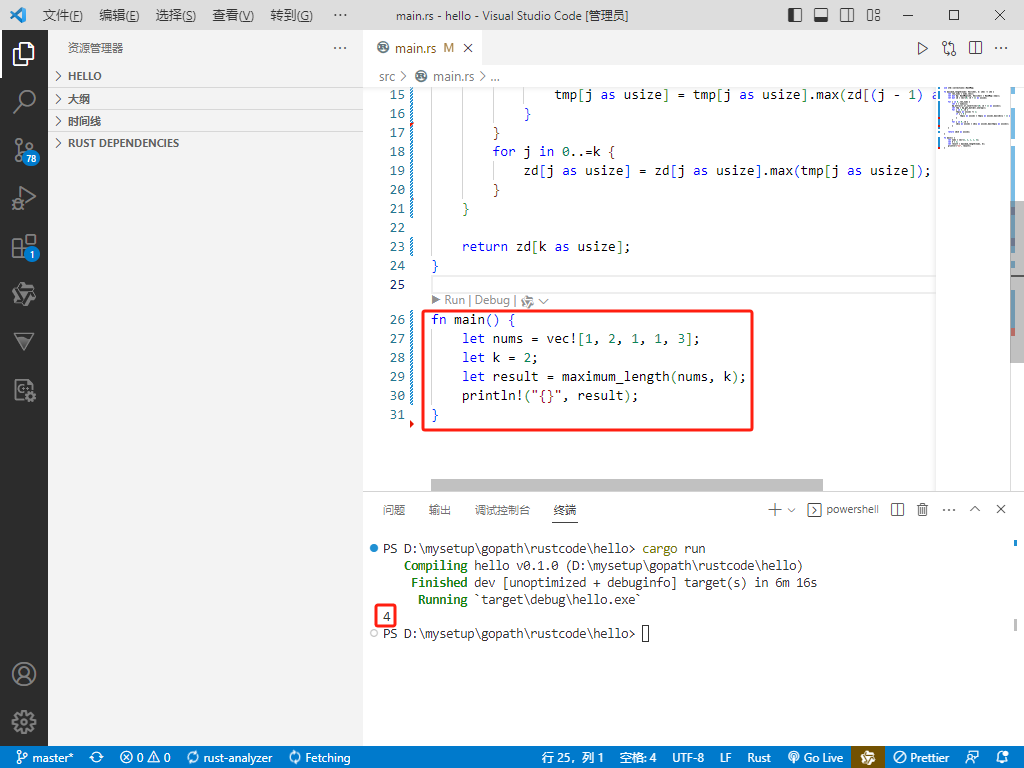Open changes compare icon in editor toolbar

pos(949,48)
